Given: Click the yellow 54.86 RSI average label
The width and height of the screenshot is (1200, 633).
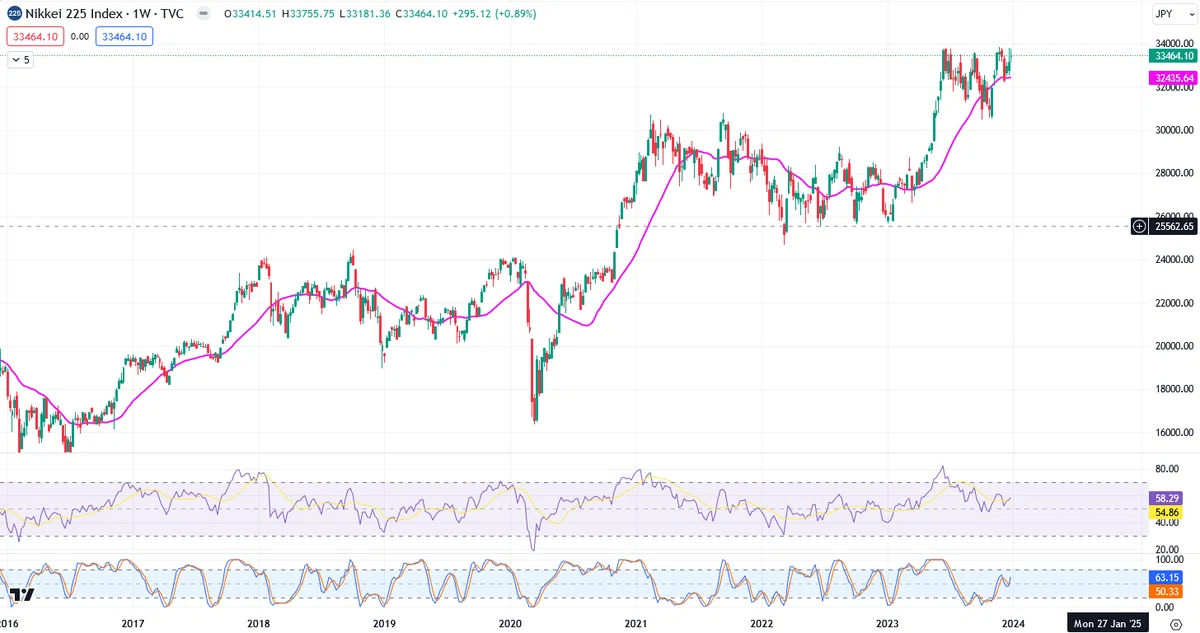Looking at the screenshot, I should click(1164, 511).
